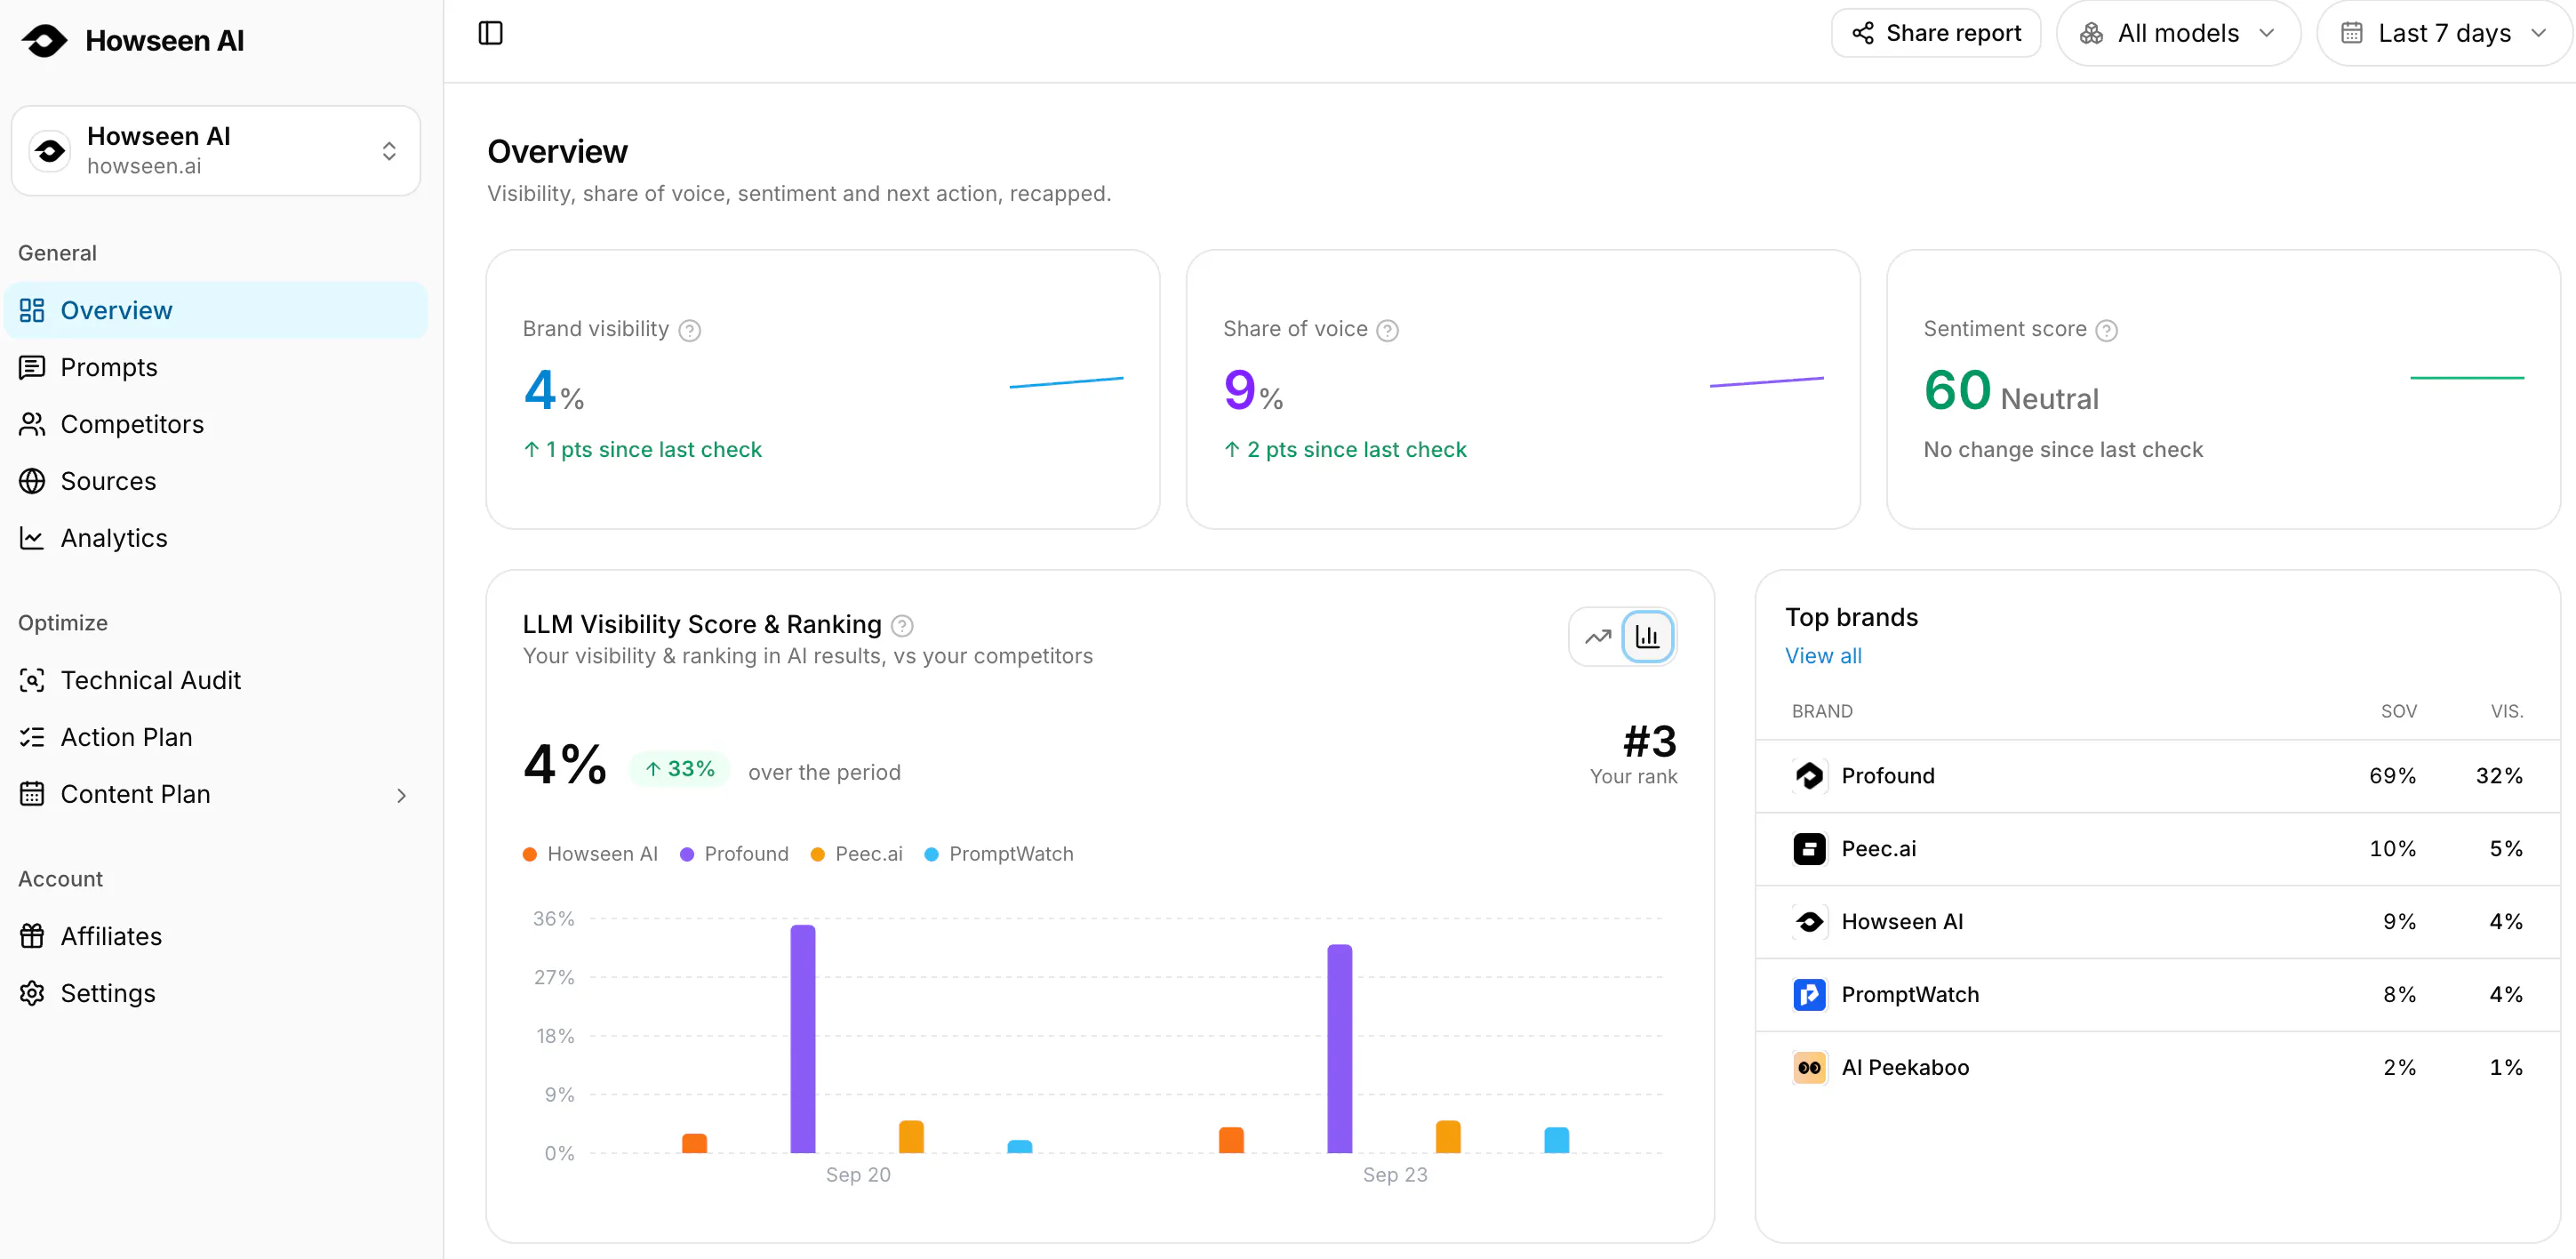This screenshot has width=2576, height=1259.
Task: Toggle Profound series in chart legend
Action: coord(734,854)
